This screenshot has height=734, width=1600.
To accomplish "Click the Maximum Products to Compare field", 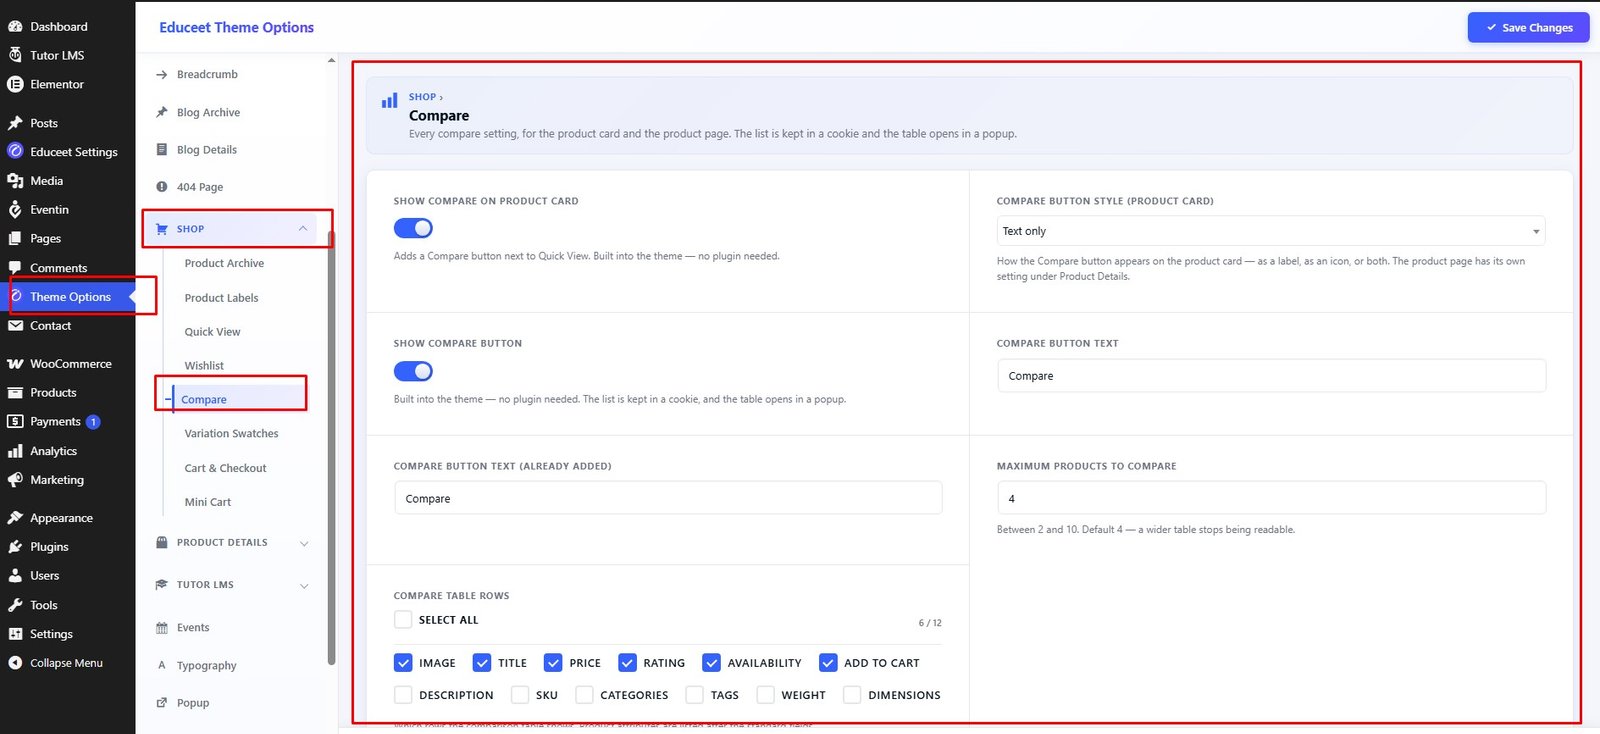I will point(1271,498).
